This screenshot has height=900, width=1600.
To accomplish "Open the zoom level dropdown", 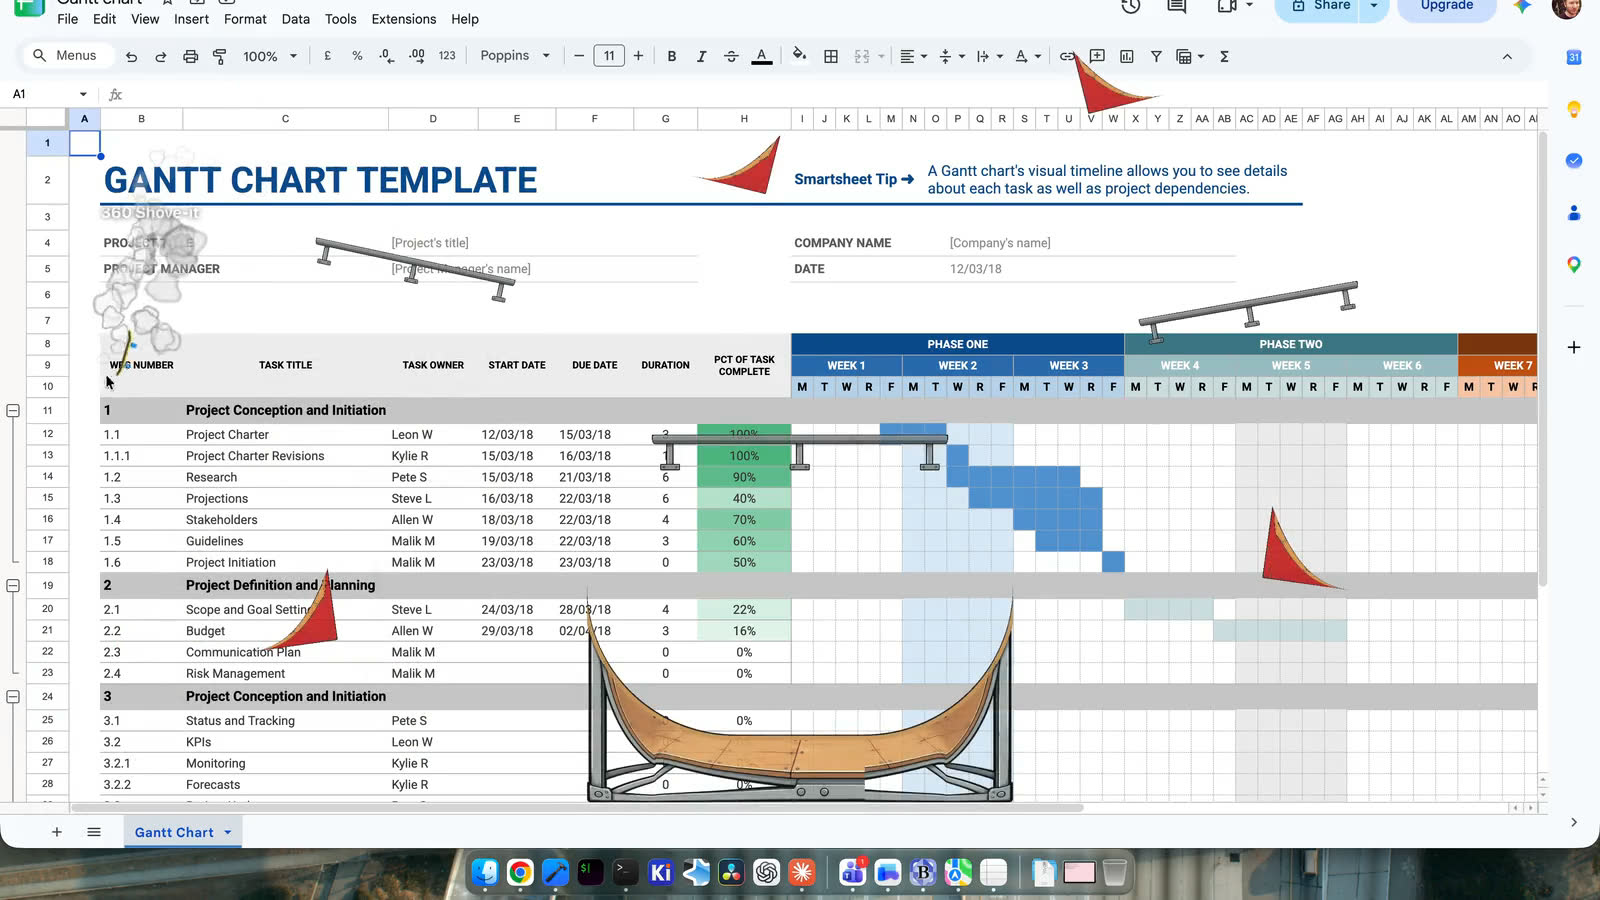I will 270,56.
